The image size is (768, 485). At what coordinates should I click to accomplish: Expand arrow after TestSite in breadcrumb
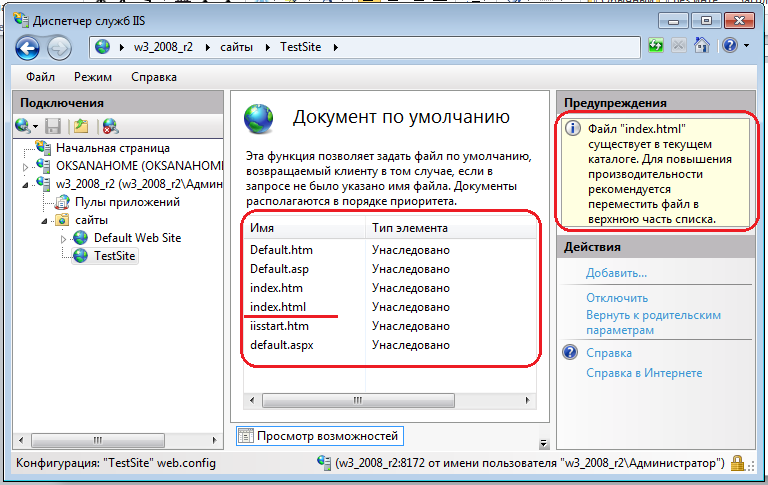coord(336,48)
